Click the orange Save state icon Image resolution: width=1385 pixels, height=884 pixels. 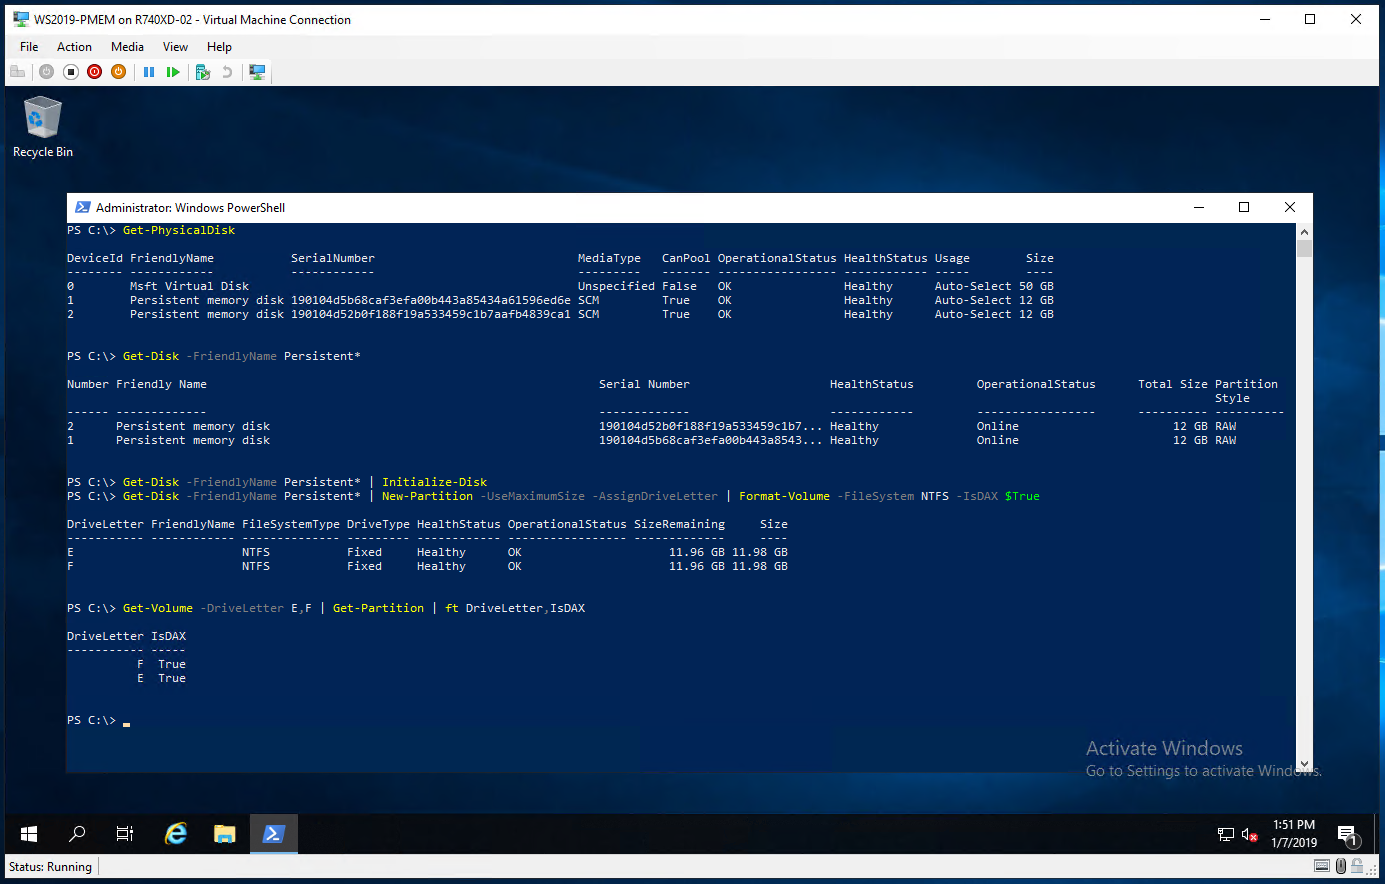click(x=118, y=72)
